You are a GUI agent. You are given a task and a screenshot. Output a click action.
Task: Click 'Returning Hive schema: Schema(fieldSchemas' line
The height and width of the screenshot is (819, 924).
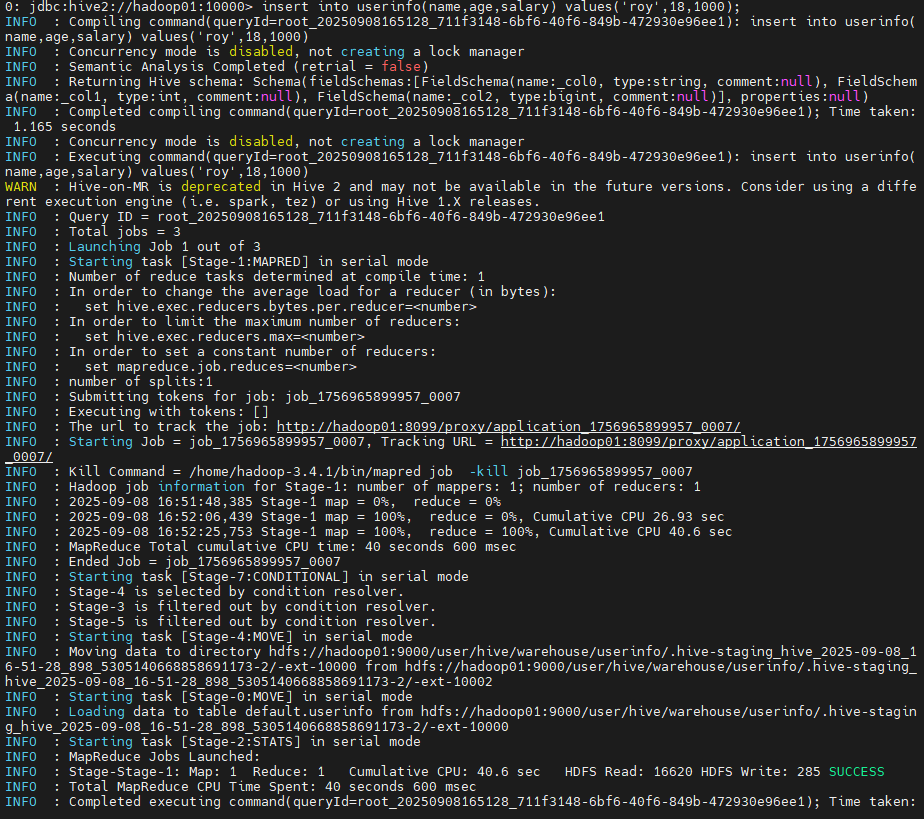tap(461, 90)
